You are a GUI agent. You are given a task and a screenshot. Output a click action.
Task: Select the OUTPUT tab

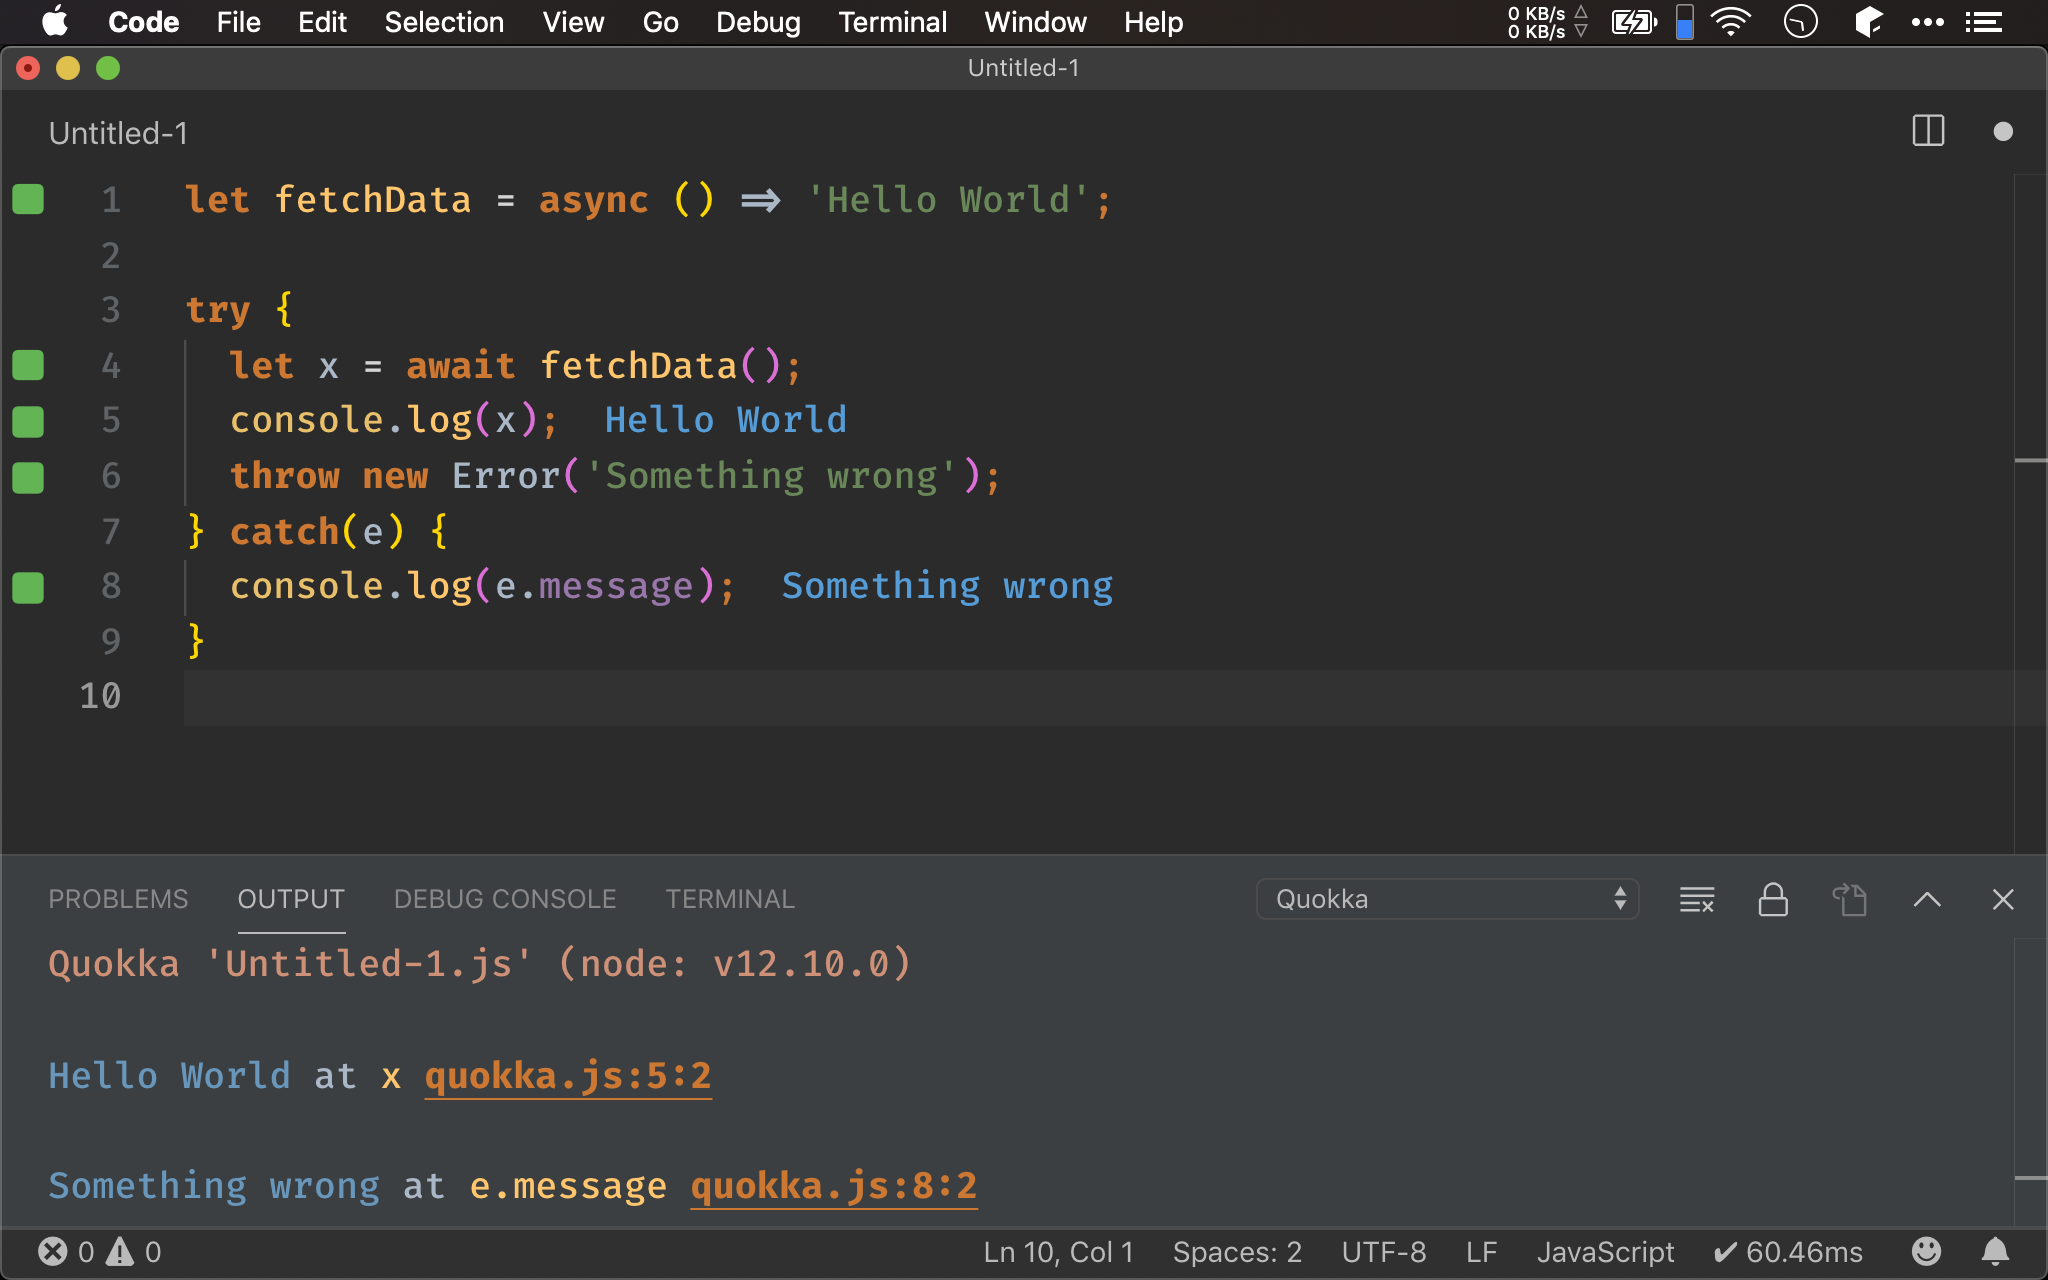pos(289,898)
